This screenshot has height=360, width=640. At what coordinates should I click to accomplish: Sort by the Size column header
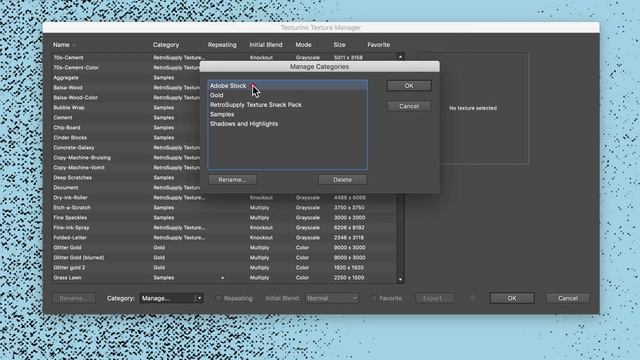[339, 44]
